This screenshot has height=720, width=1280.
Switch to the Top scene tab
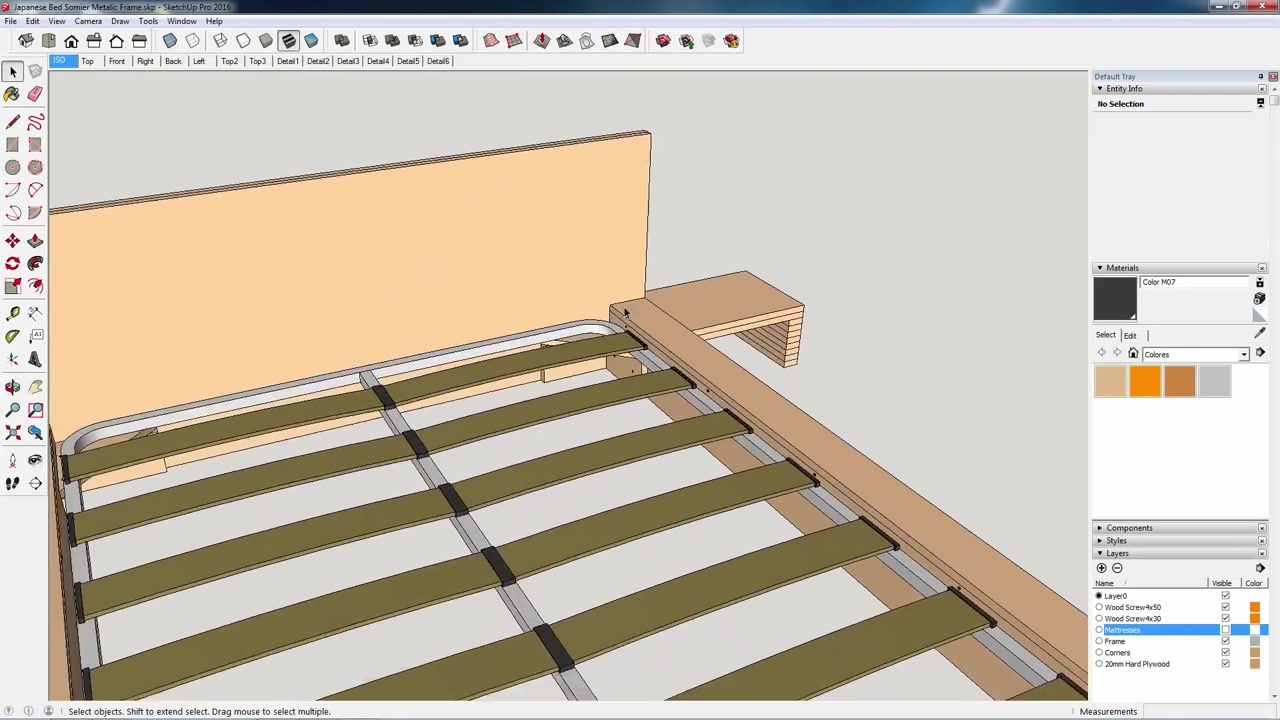pos(87,61)
